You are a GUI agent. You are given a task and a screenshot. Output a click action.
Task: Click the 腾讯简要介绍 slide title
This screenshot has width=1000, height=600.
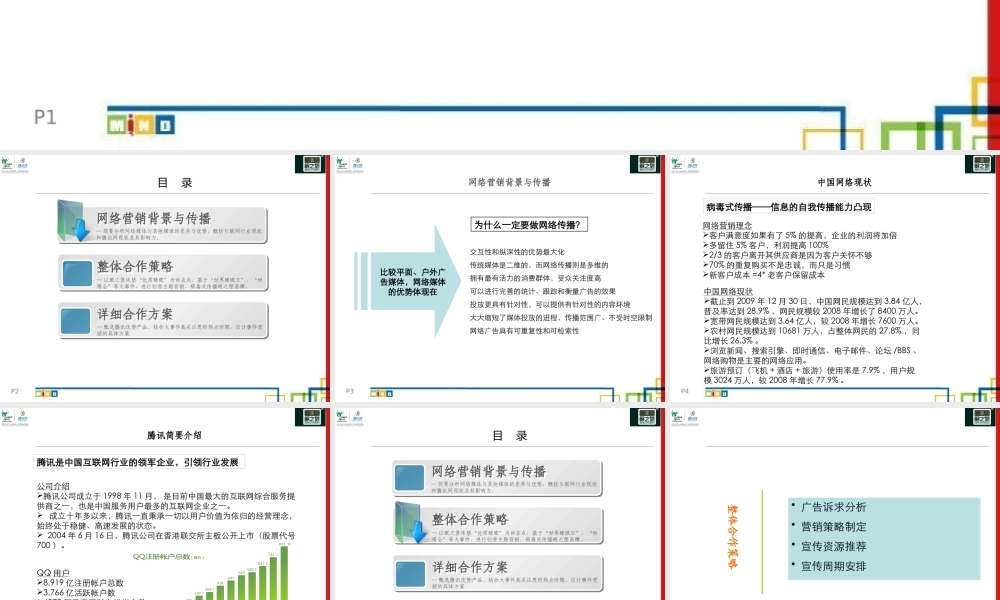174,435
